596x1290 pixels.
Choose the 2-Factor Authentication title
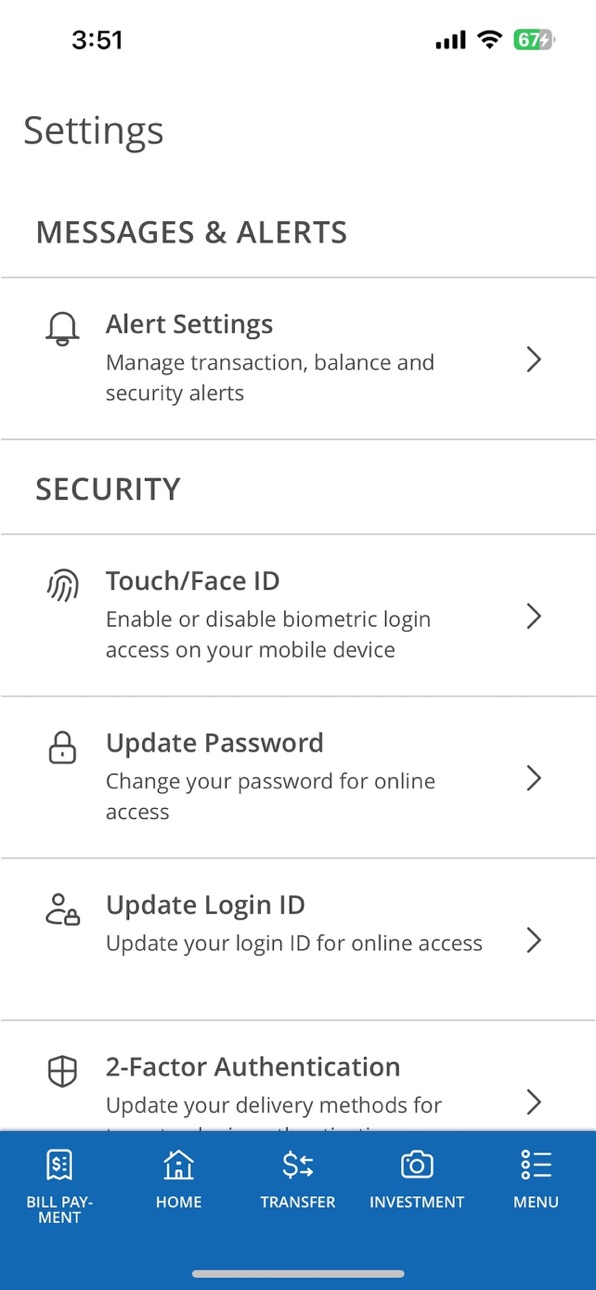(x=253, y=1067)
